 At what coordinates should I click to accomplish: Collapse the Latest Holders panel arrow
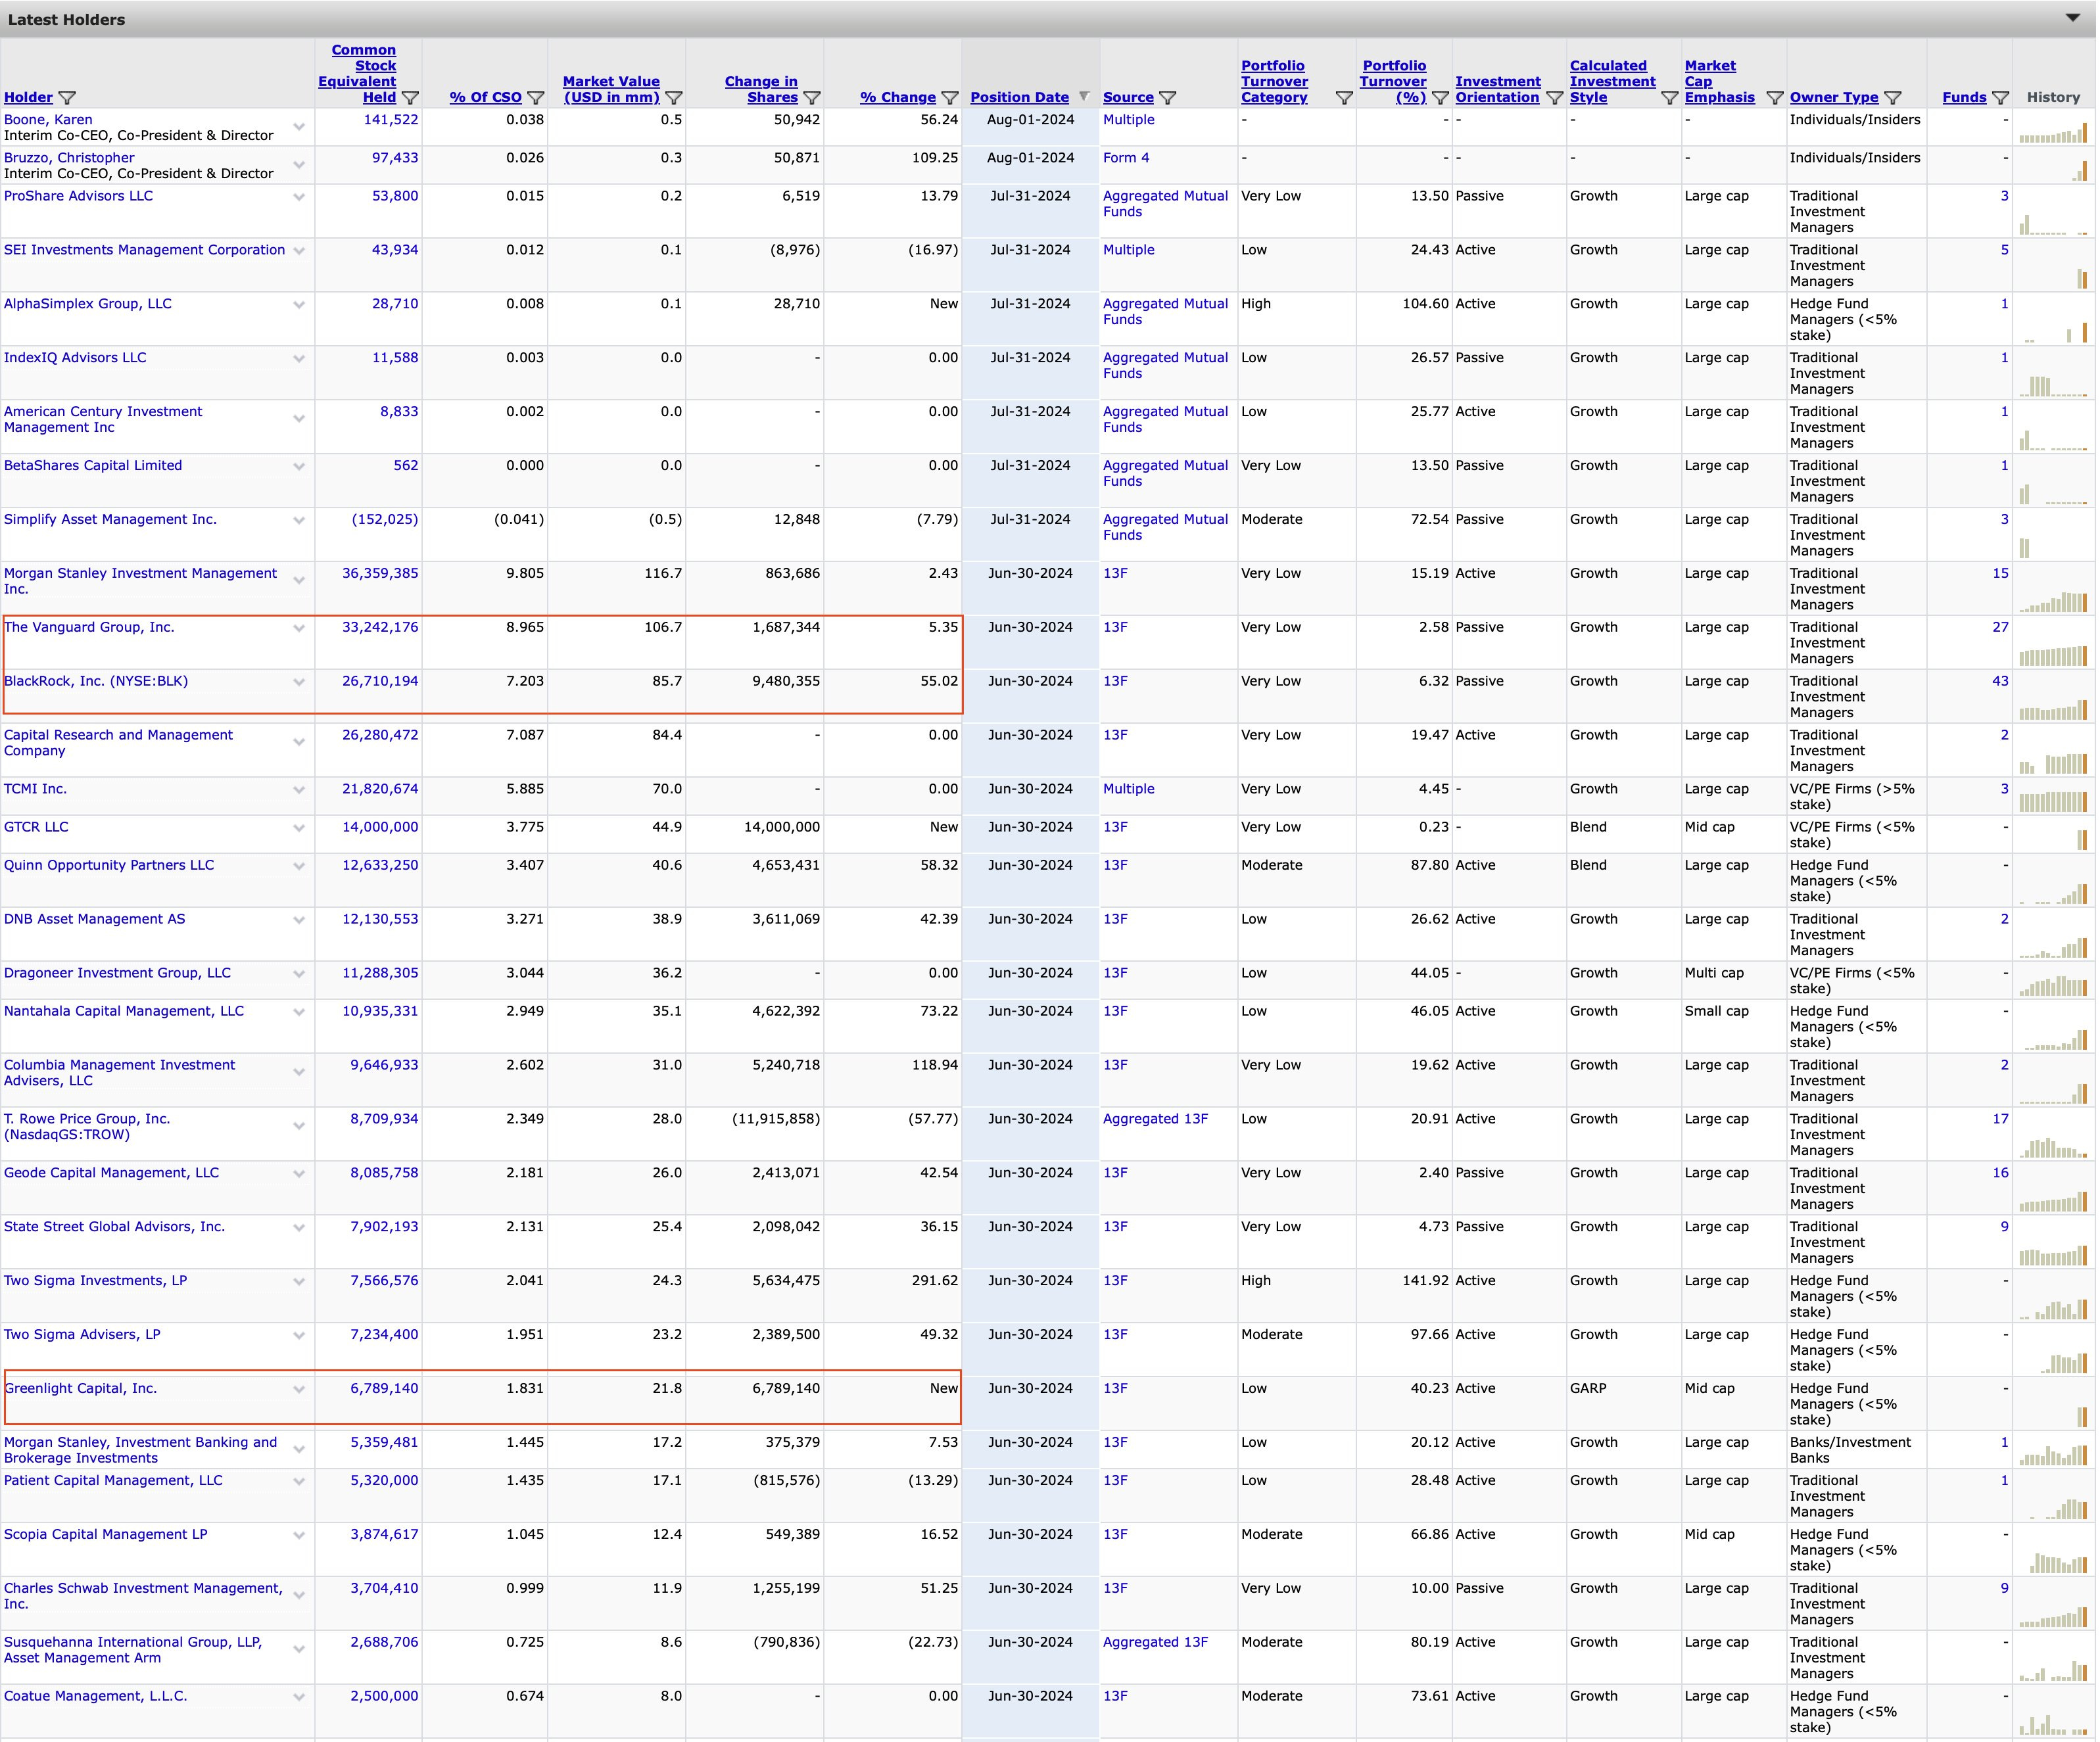(x=2073, y=18)
